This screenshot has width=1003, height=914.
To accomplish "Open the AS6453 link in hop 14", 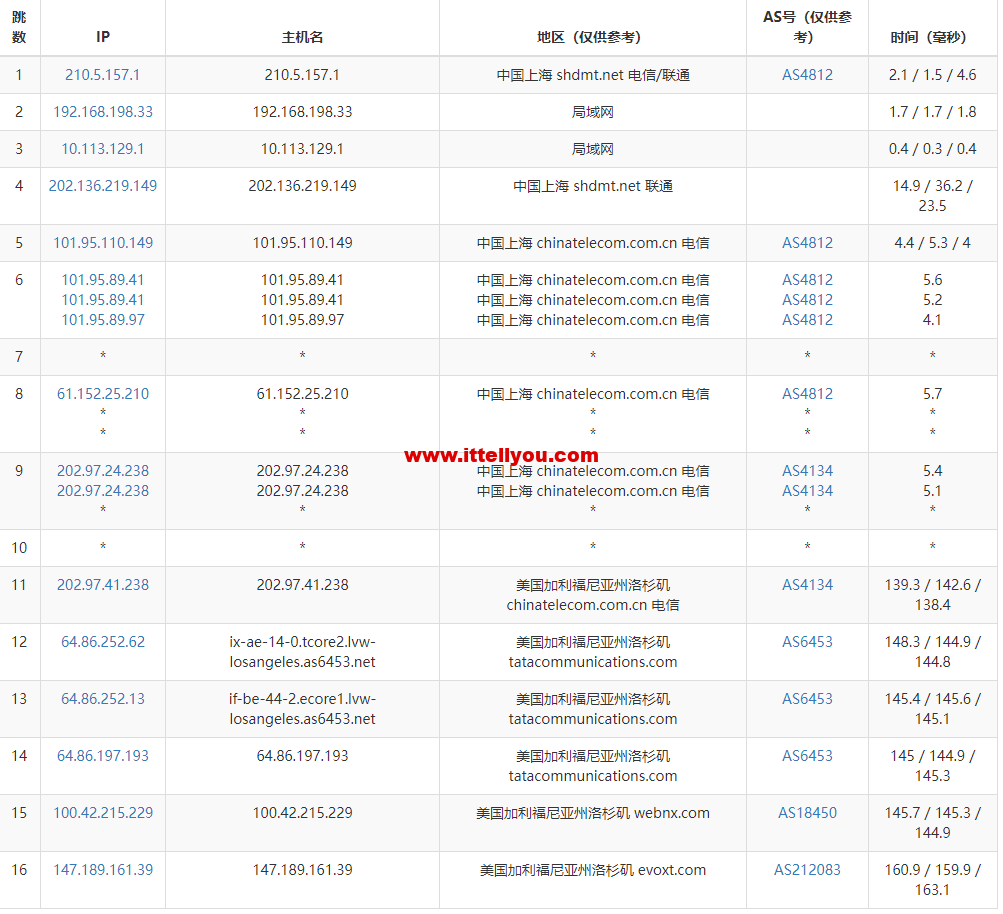I will click(x=807, y=756).
